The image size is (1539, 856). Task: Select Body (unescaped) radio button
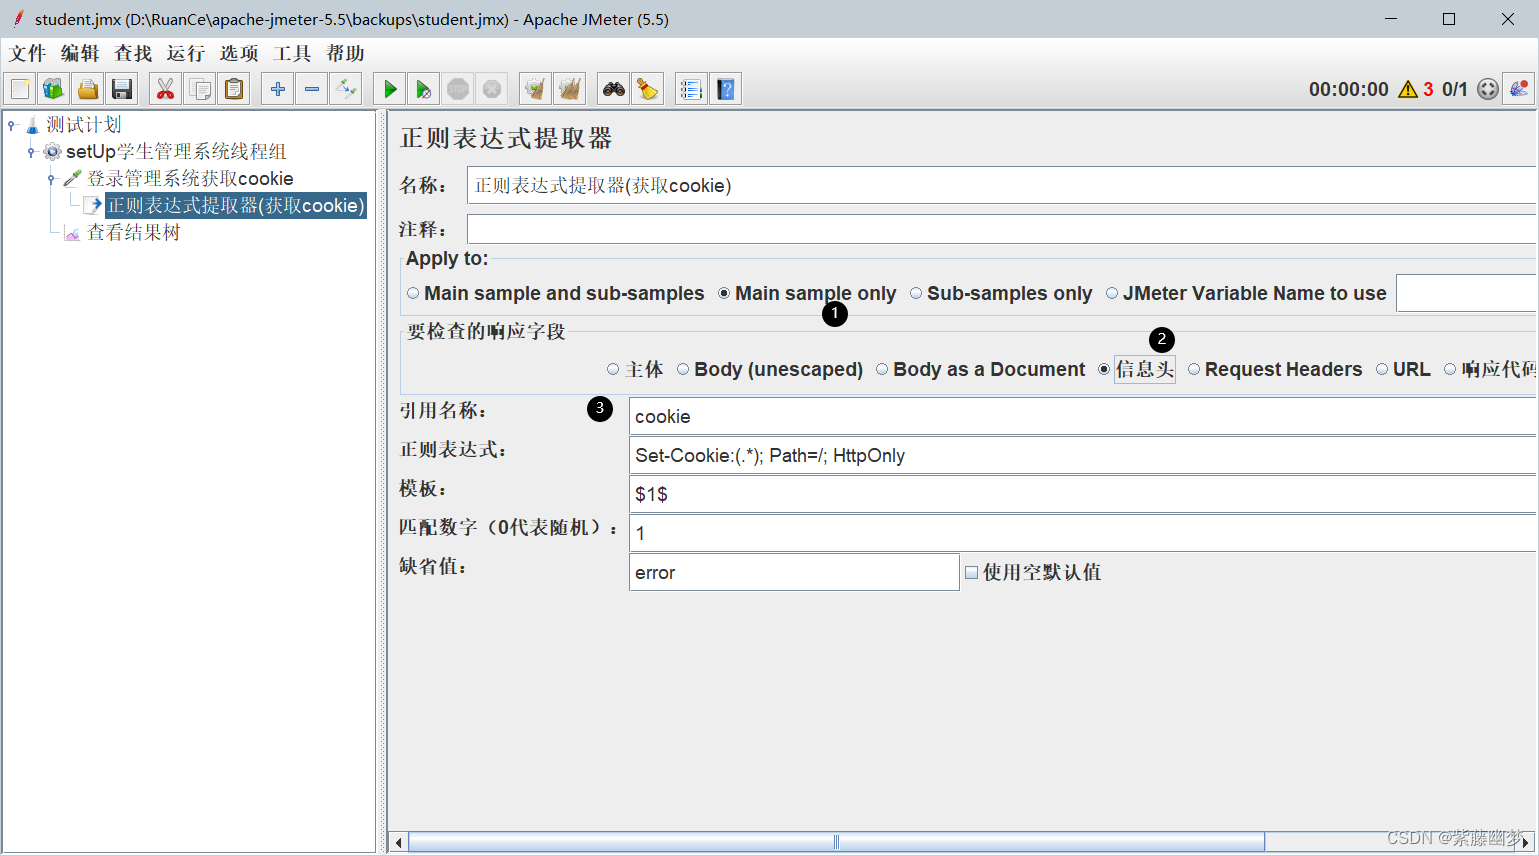[683, 369]
